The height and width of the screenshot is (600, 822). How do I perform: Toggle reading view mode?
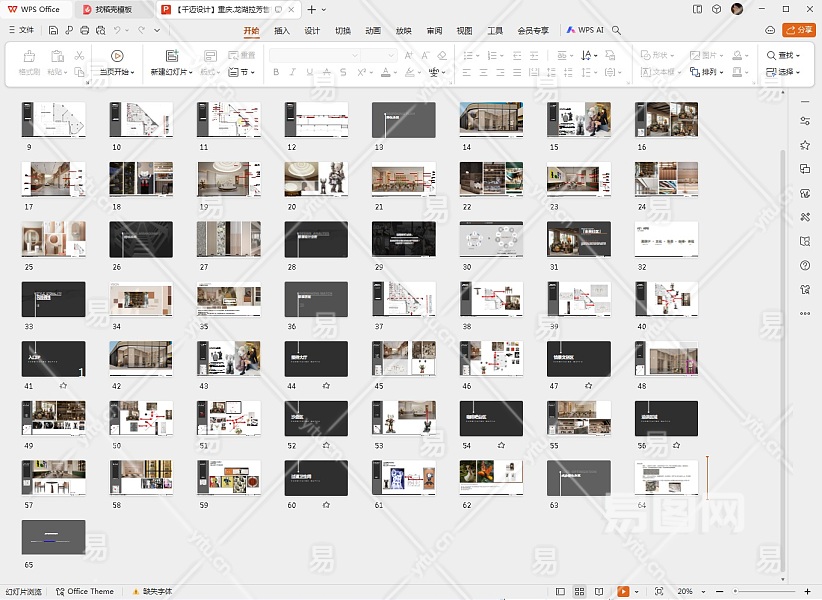pos(600,591)
